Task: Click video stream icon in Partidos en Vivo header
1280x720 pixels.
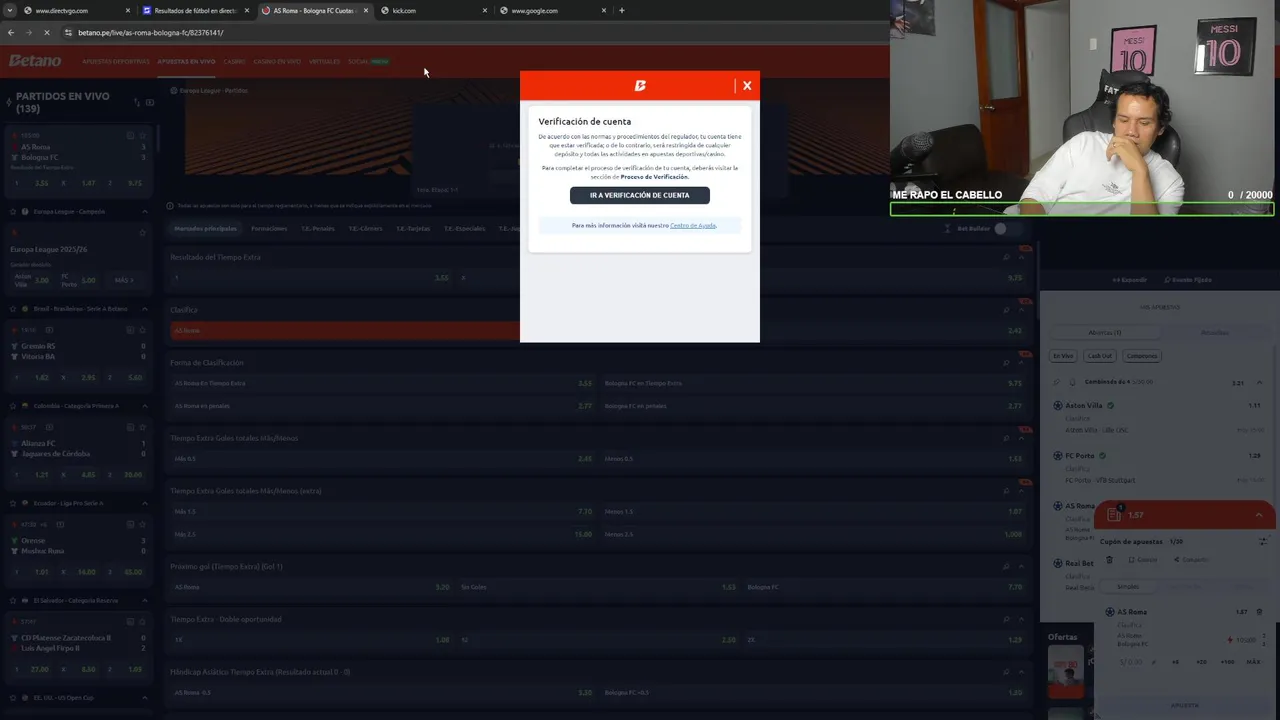Action: (x=150, y=102)
